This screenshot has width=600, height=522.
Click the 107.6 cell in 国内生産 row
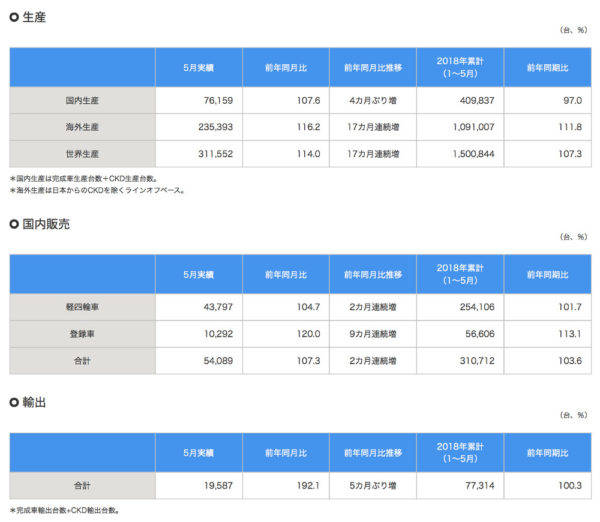click(x=308, y=101)
